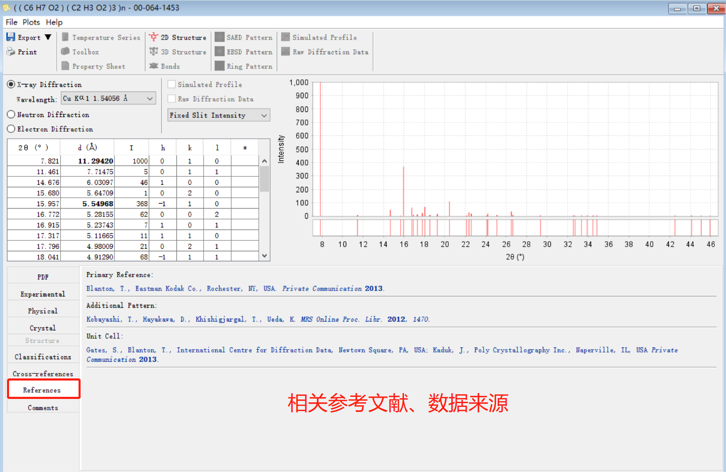Select Neutron Diffraction radio button
The image size is (726, 472).
tap(12, 115)
